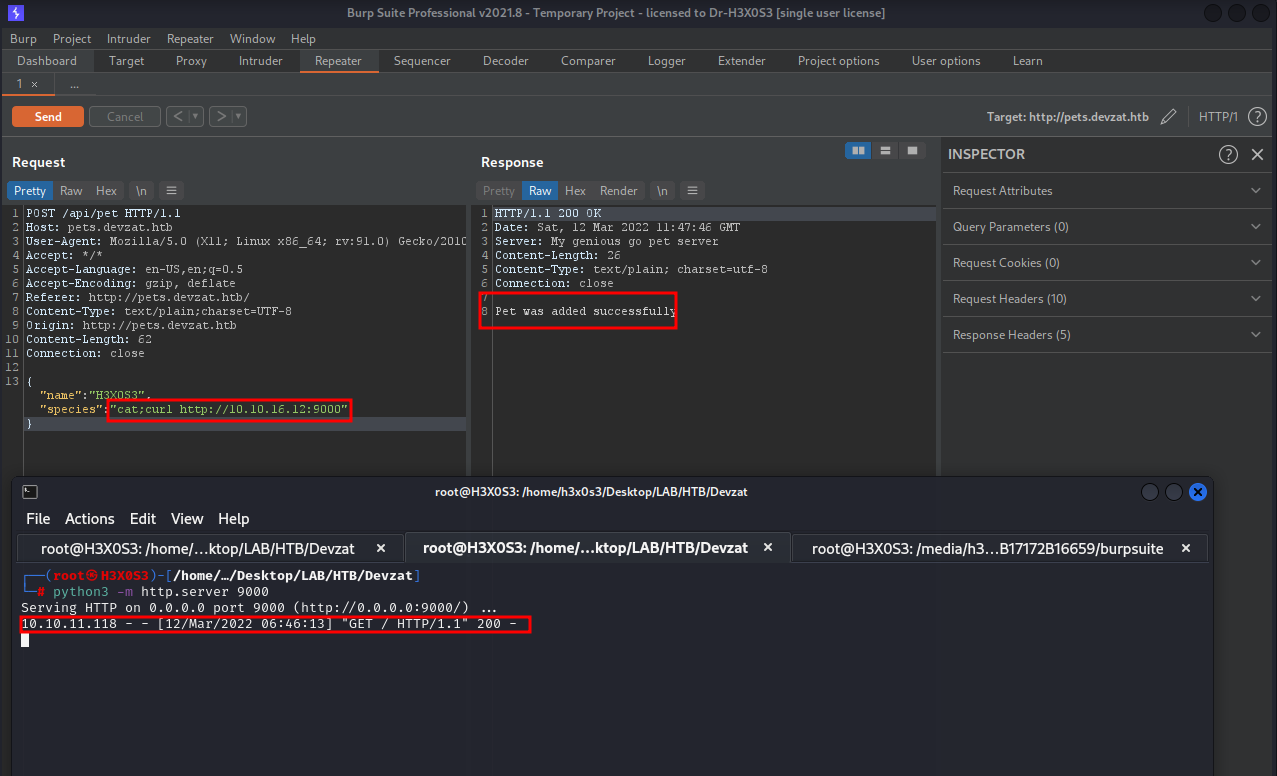
Task: Switch Request view to Pretty
Action: [30, 190]
